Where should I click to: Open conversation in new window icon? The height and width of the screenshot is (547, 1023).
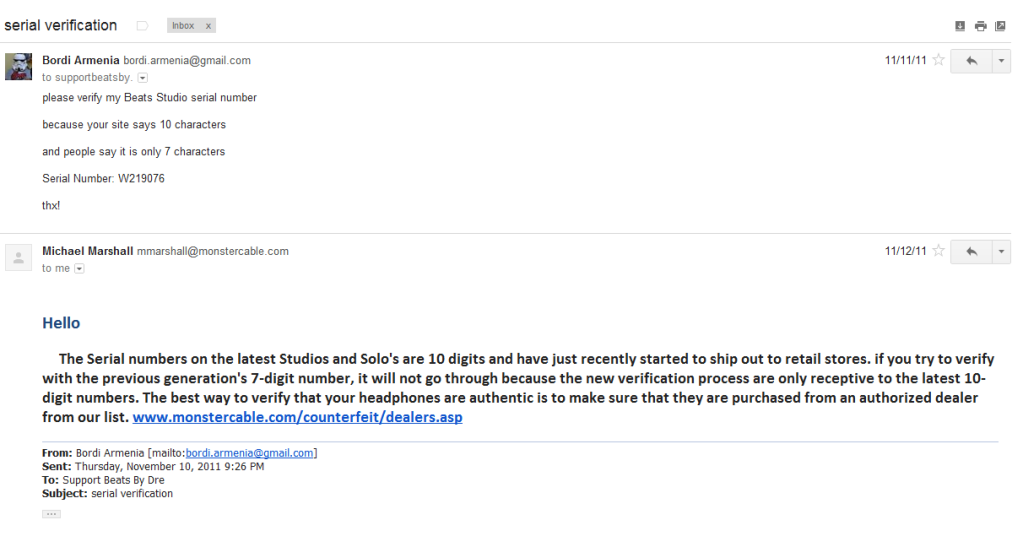click(x=1000, y=26)
